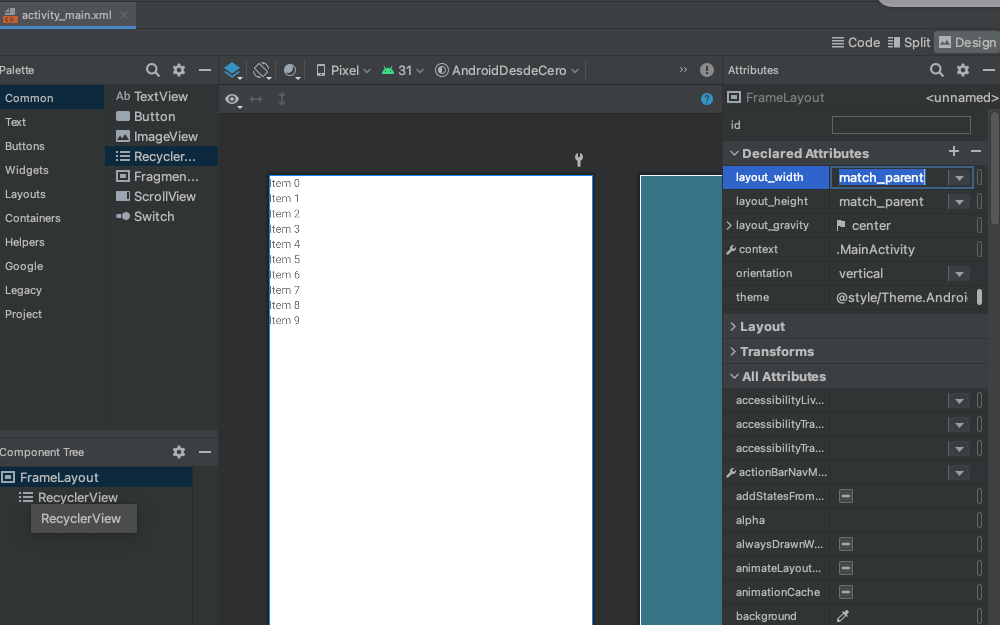Add a declared attribute with plus
Viewport: 1000px width, 625px height.
pos(953,151)
